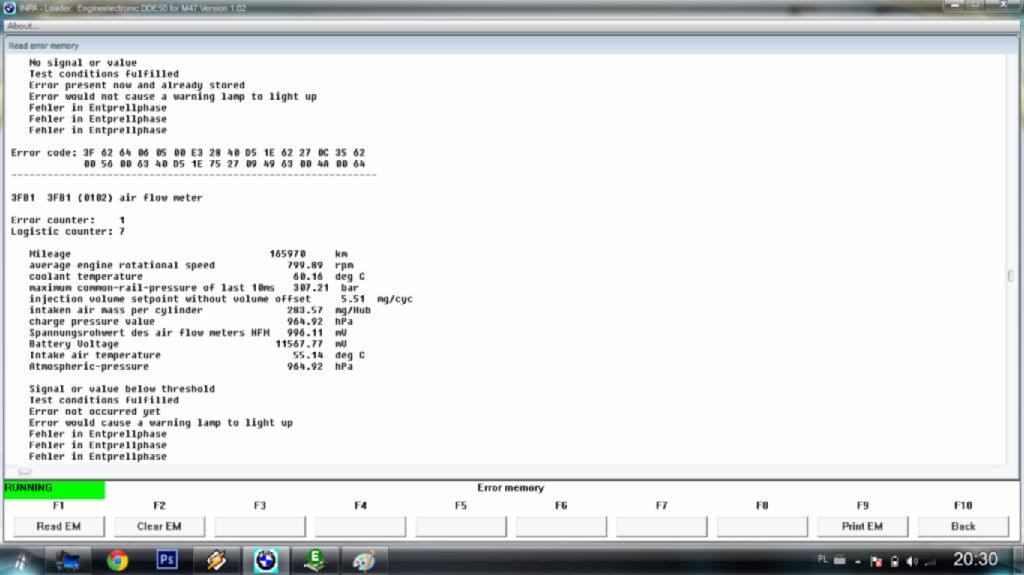Open the About... menu
Image resolution: width=1024 pixels, height=575 pixels.
23,26
